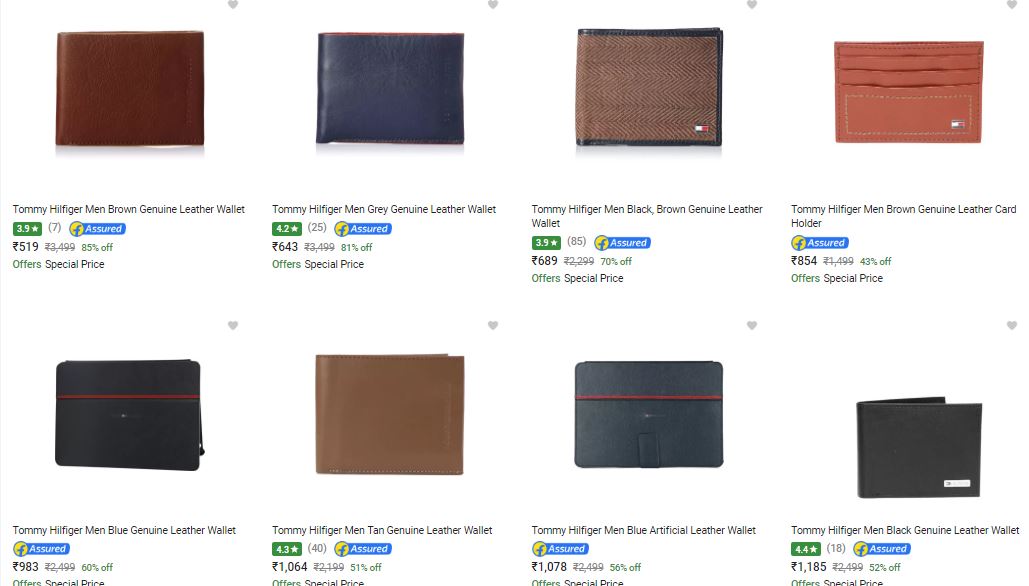Open Tommy Hilfiger Men Grey Genuine Leather Wallet
Viewport: 1029px width, 586px height.
tap(383, 210)
